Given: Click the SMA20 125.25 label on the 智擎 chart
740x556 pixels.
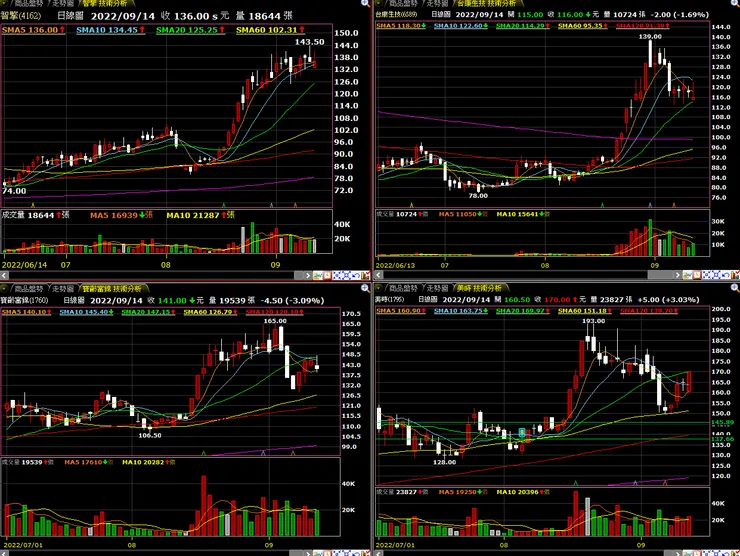Looking at the screenshot, I should (190, 30).
